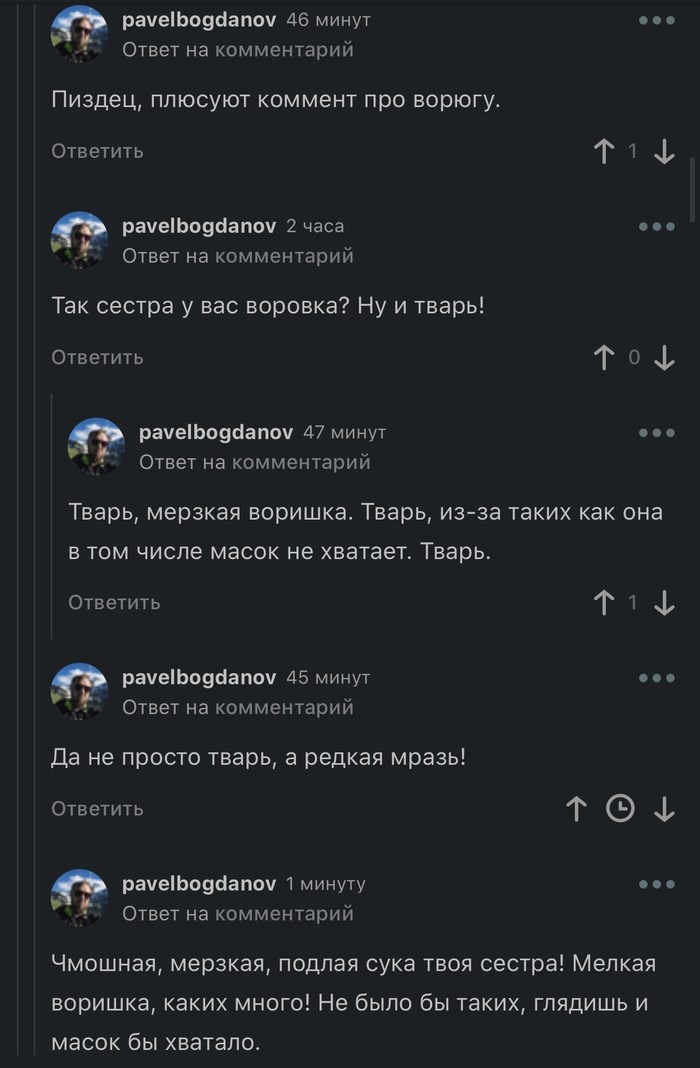
Task: Toggle upvote on the zero-rated comment
Action: pyautogui.click(x=603, y=357)
